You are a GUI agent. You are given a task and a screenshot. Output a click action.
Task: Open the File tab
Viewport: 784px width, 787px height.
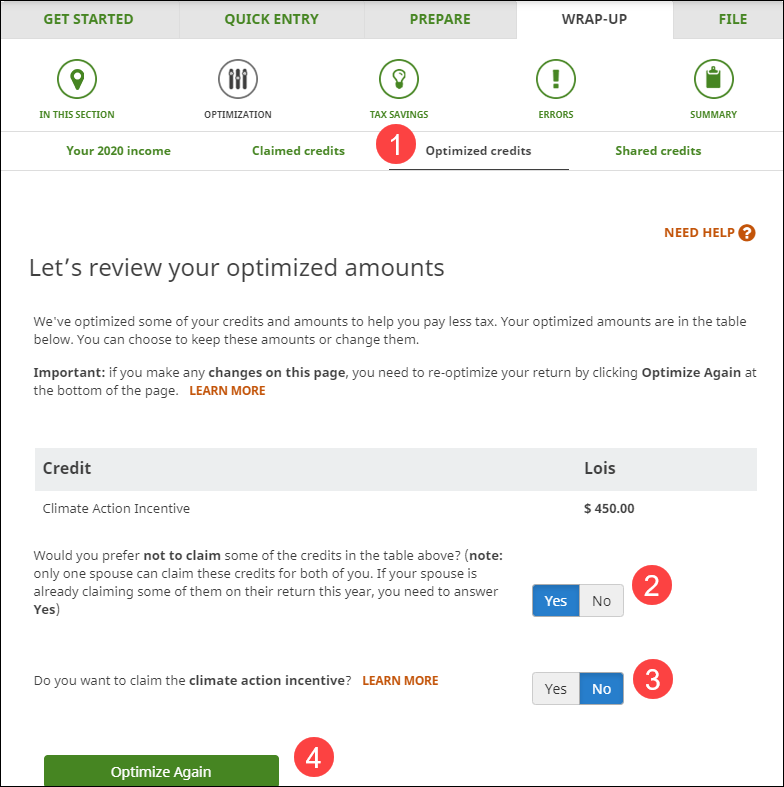[732, 19]
